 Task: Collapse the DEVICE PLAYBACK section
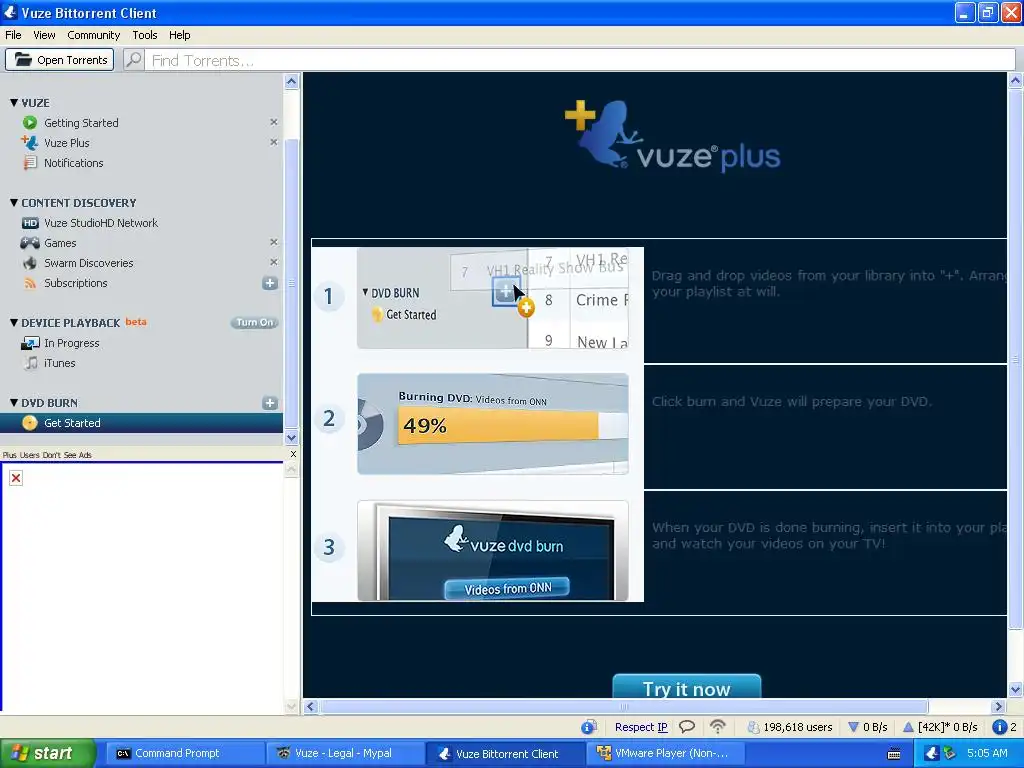coord(14,323)
